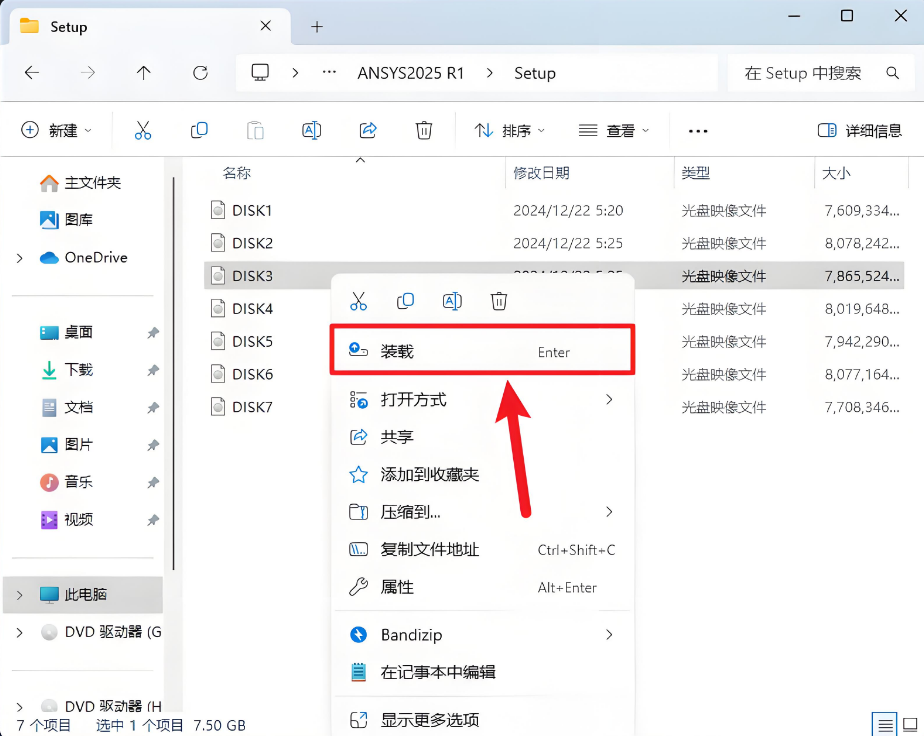Click the Share icon in the toolbar
Screen dimensions: 924x736
368,130
